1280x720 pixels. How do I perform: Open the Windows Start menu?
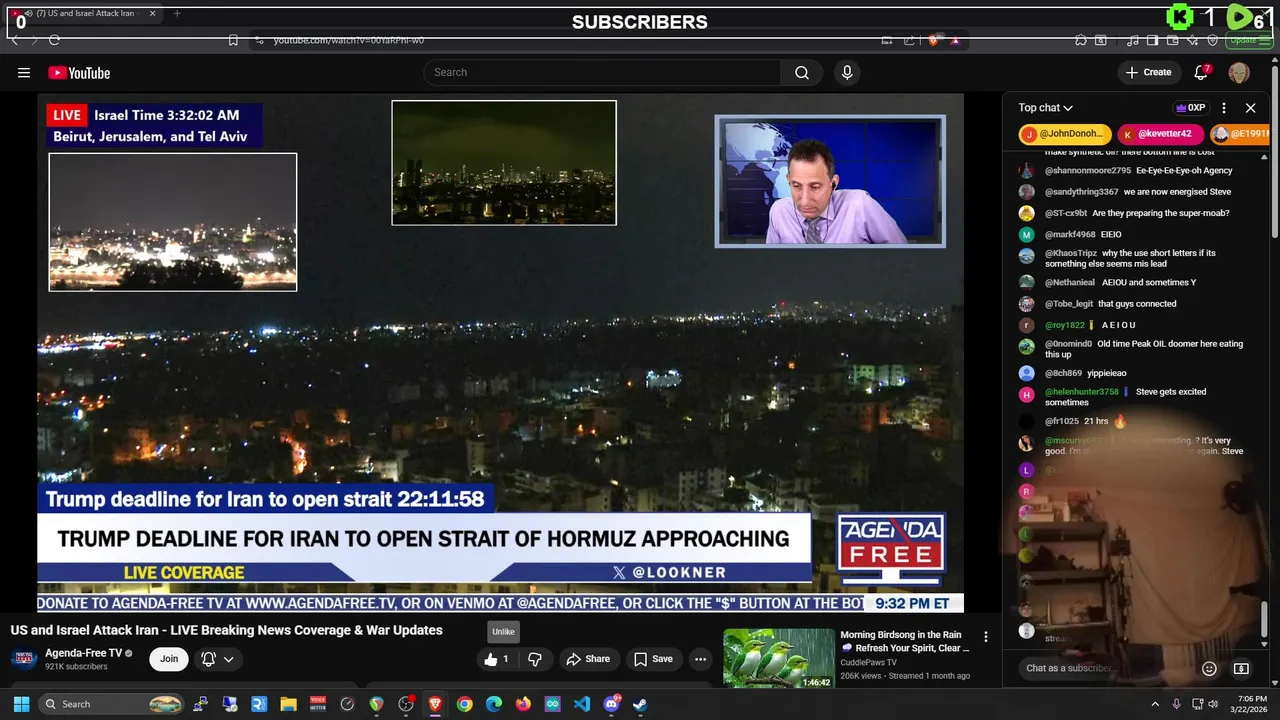21,704
